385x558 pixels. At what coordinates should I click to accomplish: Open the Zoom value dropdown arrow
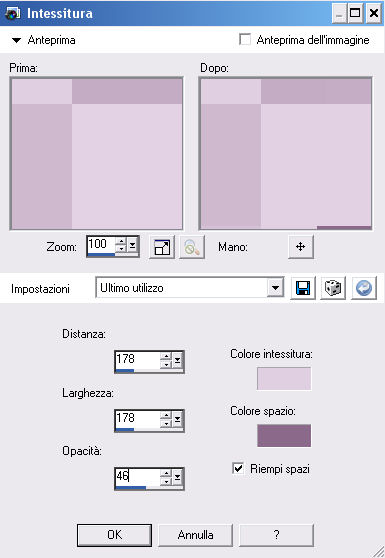pos(132,246)
